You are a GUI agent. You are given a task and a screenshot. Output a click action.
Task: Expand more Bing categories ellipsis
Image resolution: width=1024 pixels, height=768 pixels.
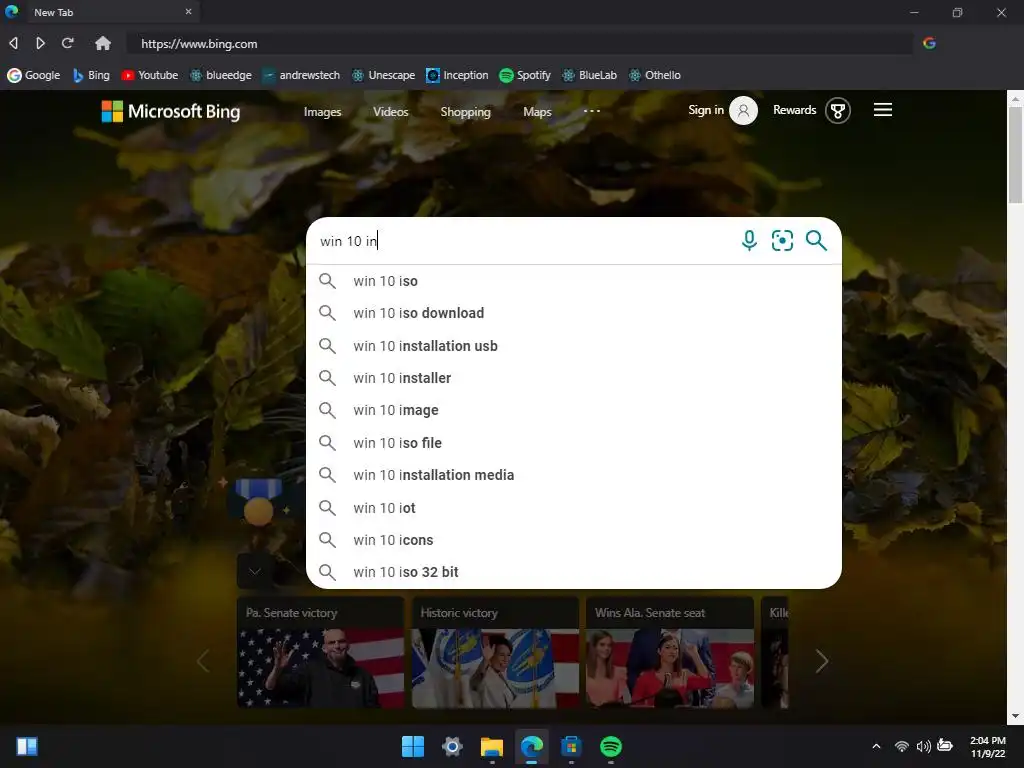592,111
